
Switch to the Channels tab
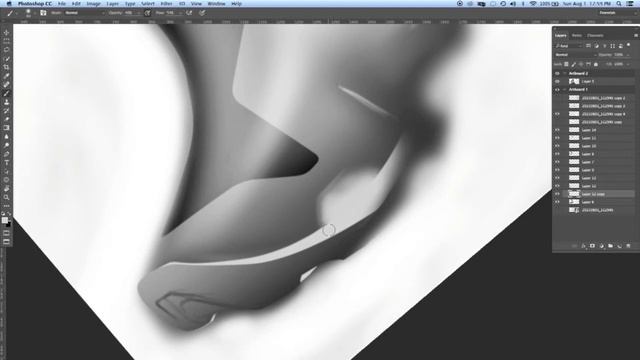pos(595,36)
